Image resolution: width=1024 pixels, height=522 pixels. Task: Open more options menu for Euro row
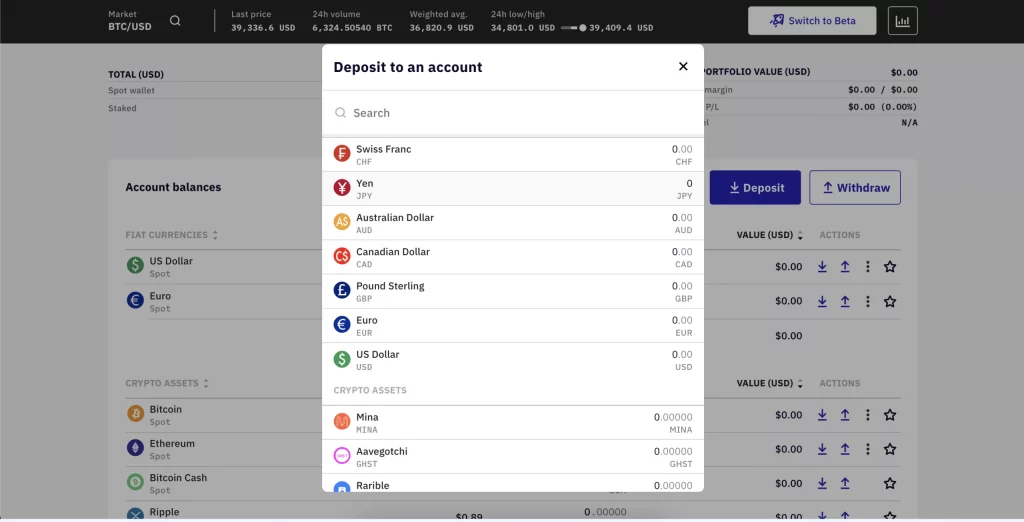867,301
